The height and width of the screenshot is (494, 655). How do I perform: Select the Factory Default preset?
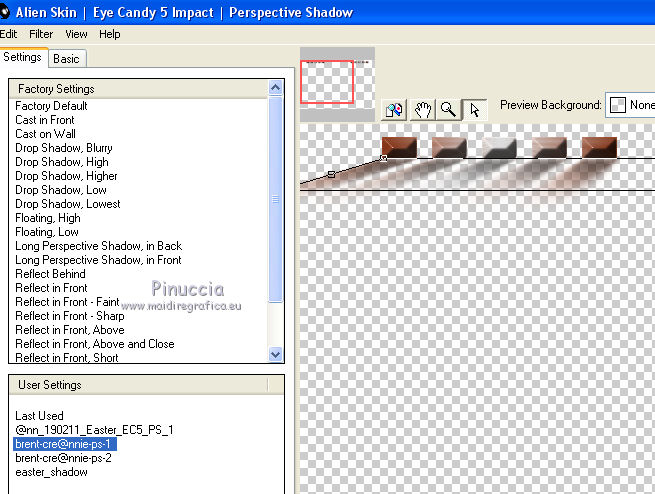[x=51, y=106]
